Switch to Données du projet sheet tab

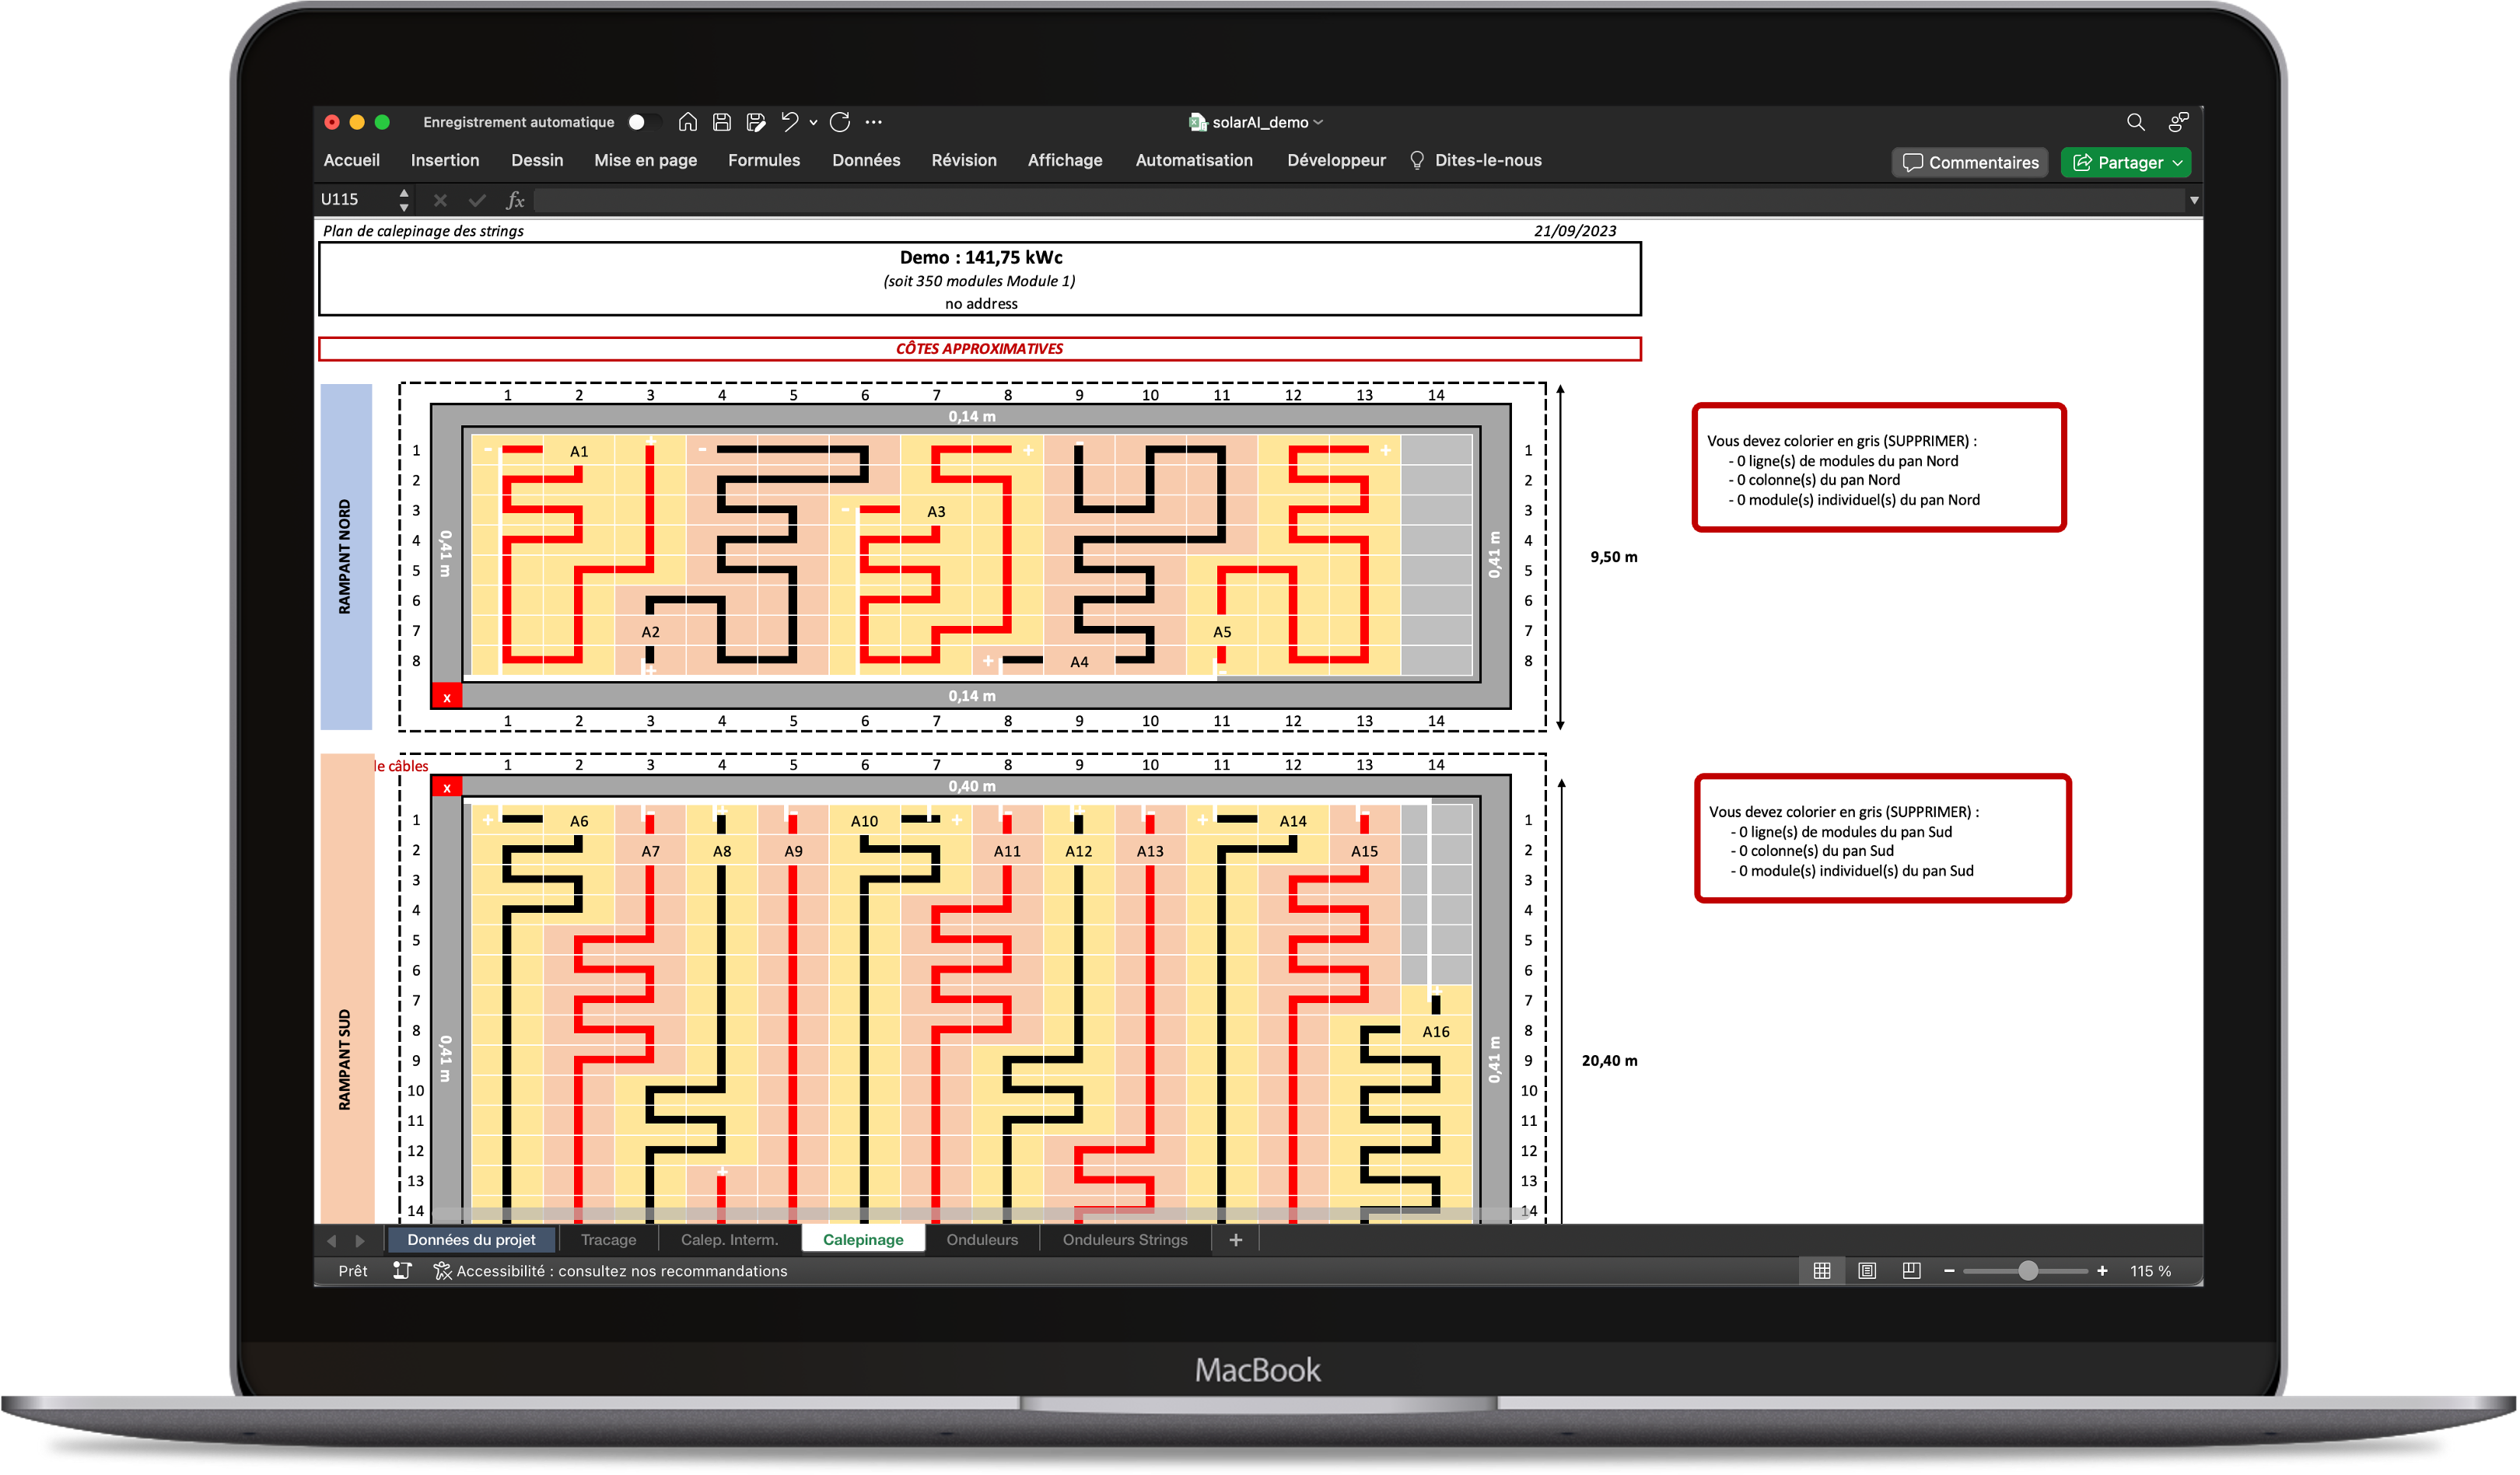[471, 1240]
